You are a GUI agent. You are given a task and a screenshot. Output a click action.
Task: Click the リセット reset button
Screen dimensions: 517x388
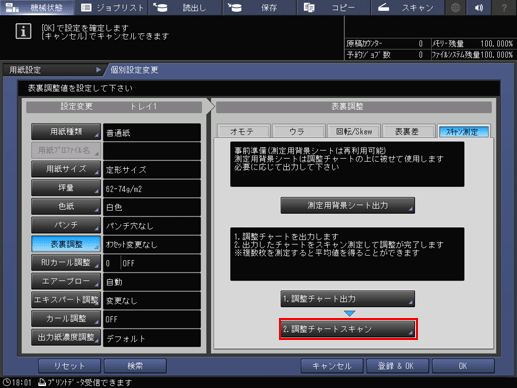tap(69, 366)
